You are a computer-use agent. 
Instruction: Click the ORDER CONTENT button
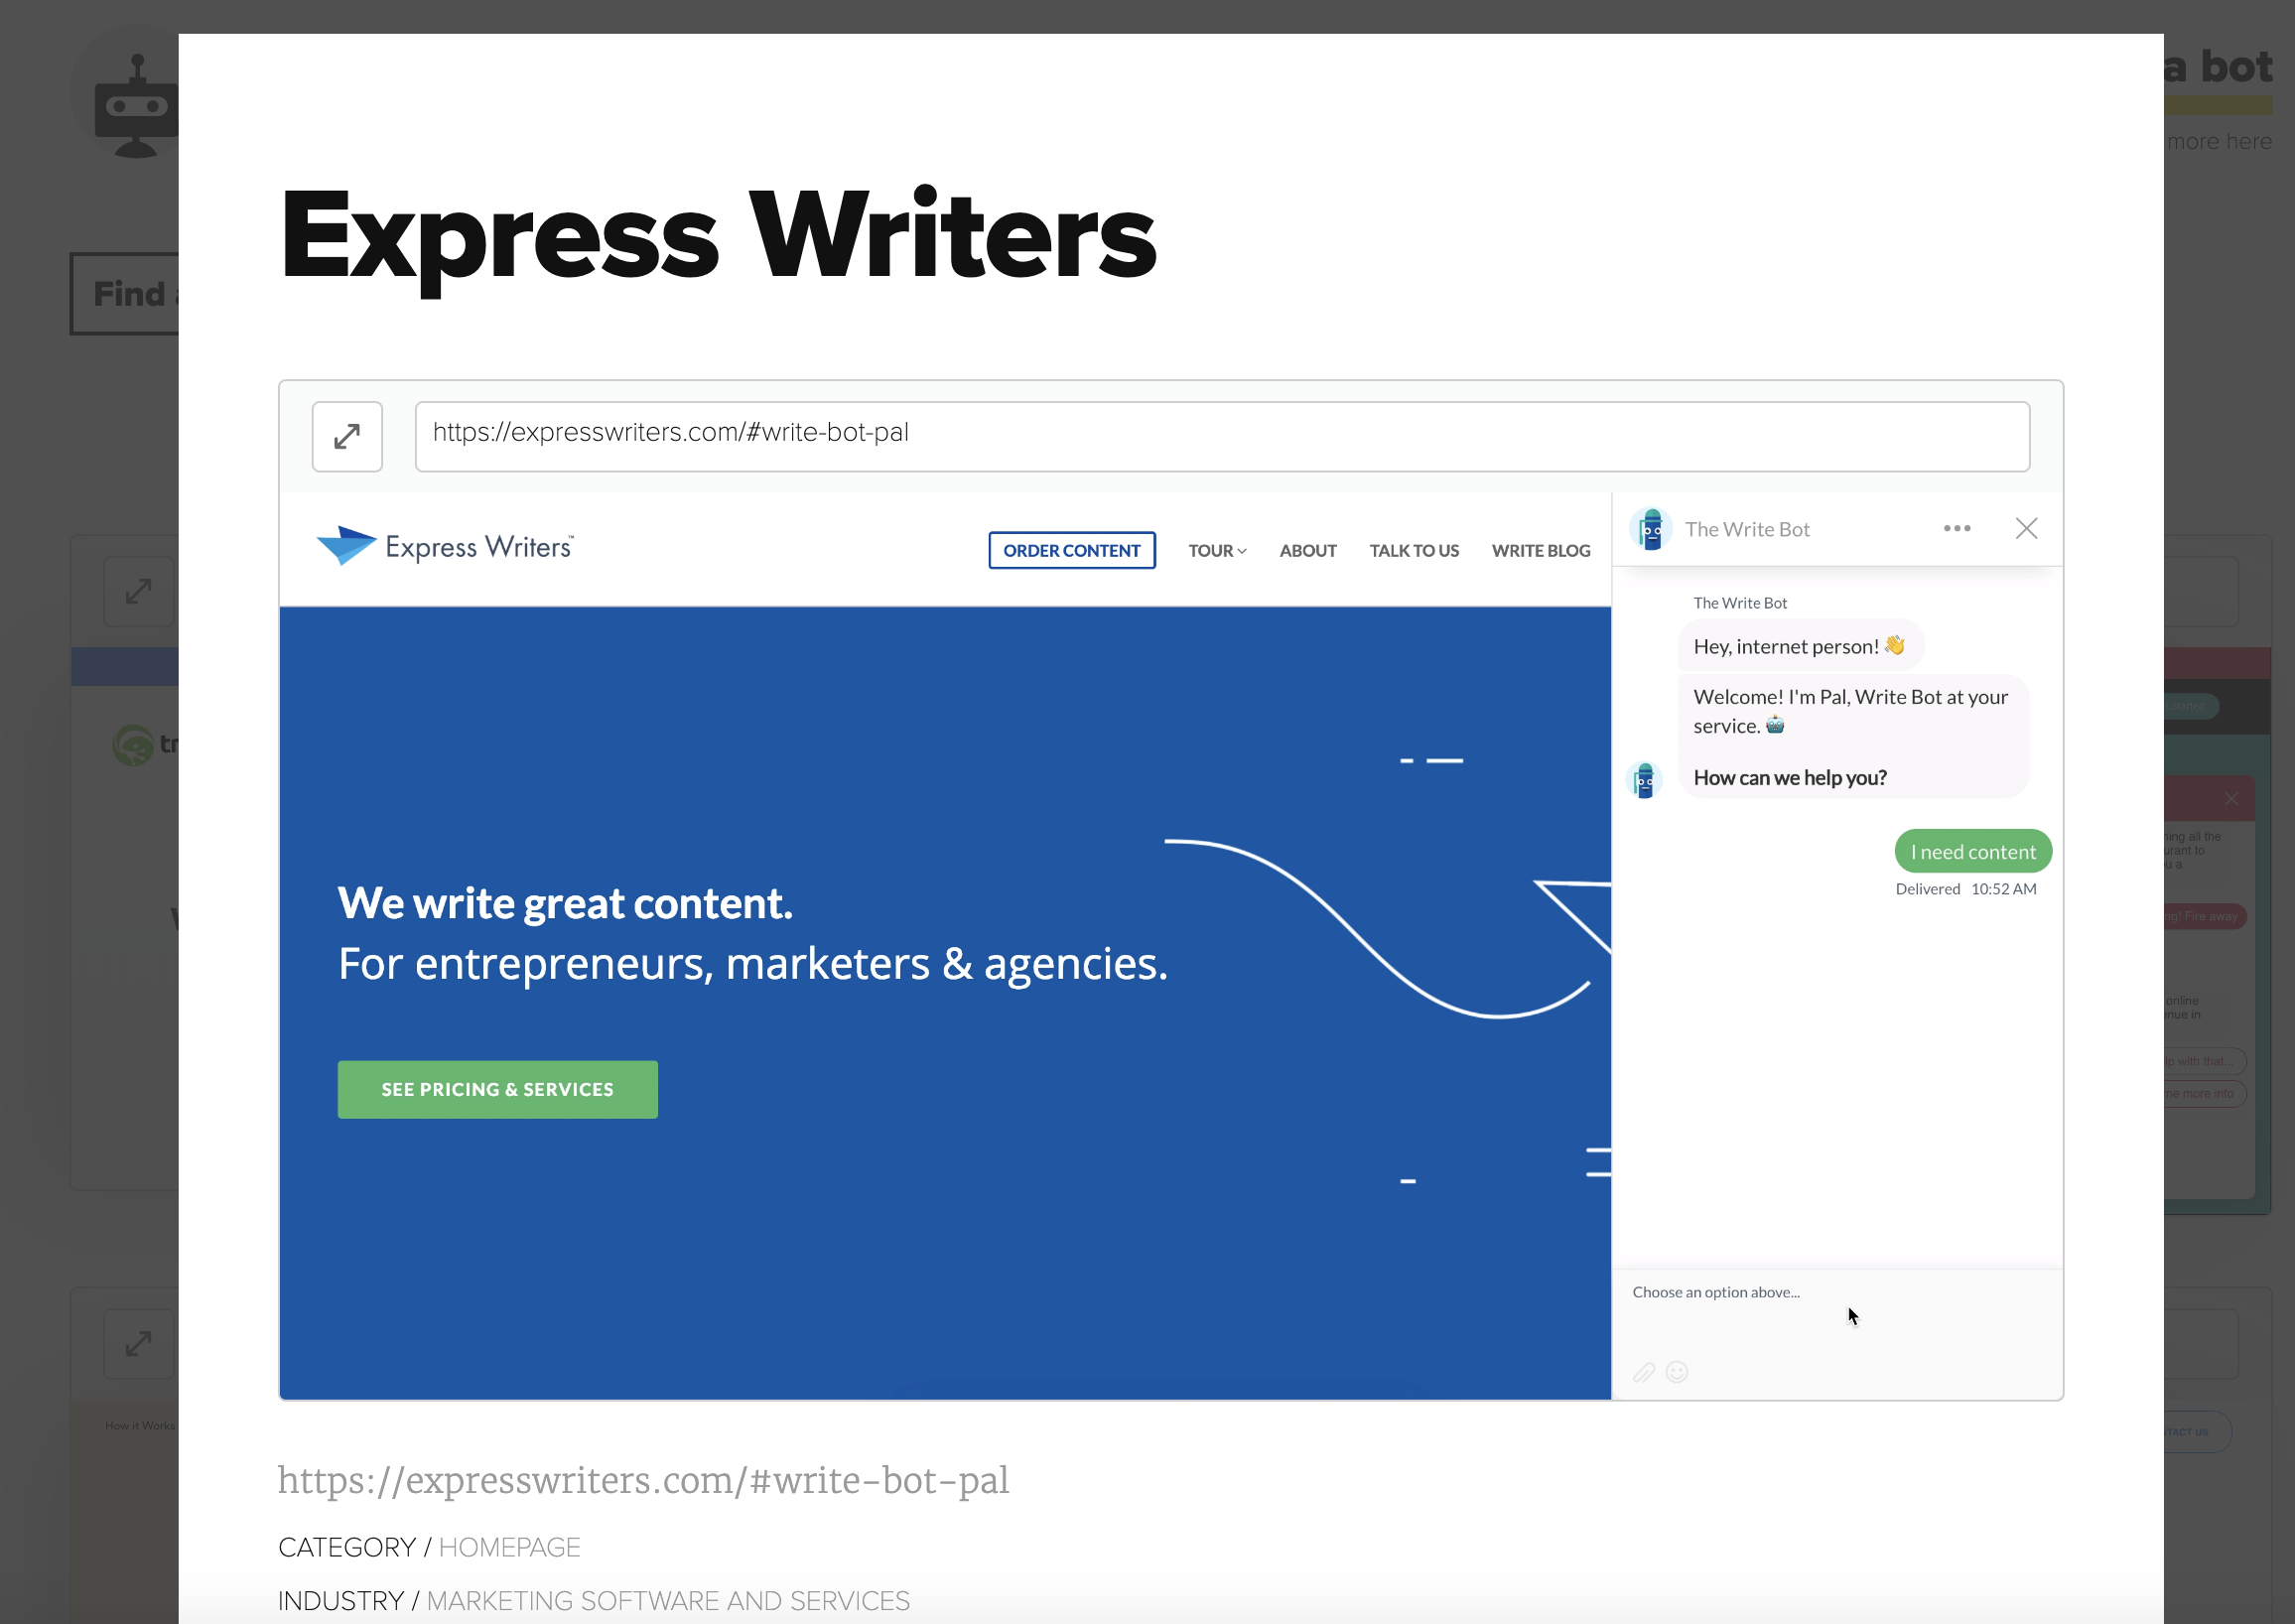1071,550
